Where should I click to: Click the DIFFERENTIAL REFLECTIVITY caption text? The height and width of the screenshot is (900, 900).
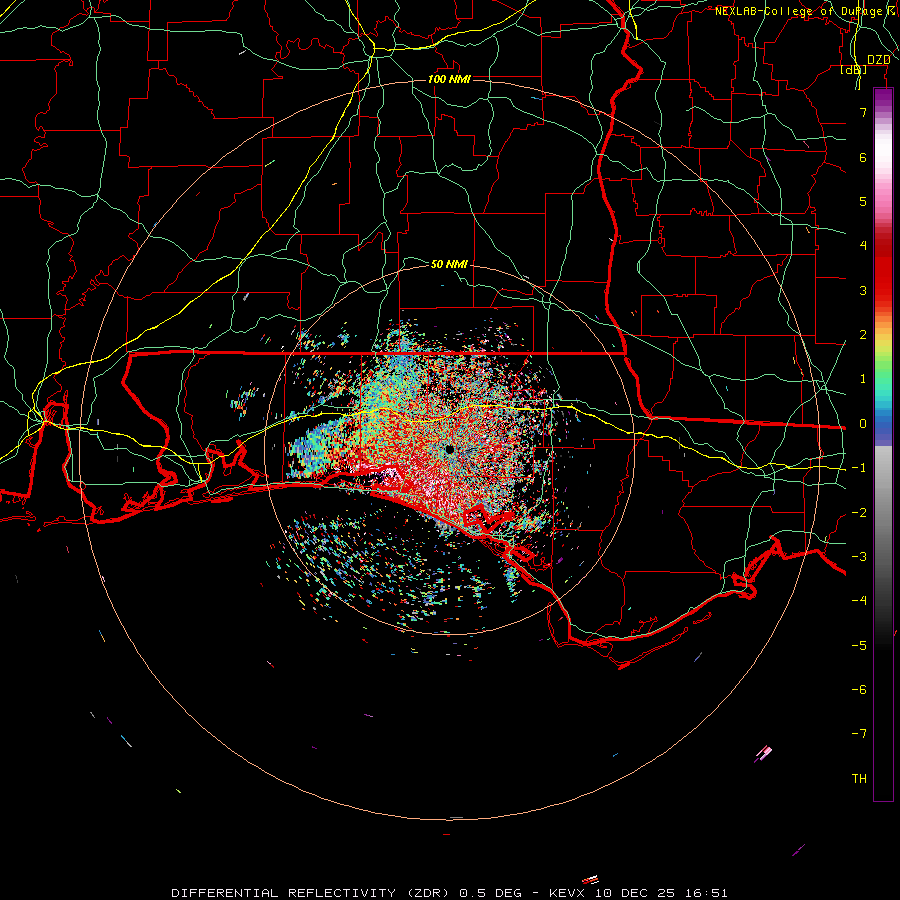[284, 893]
